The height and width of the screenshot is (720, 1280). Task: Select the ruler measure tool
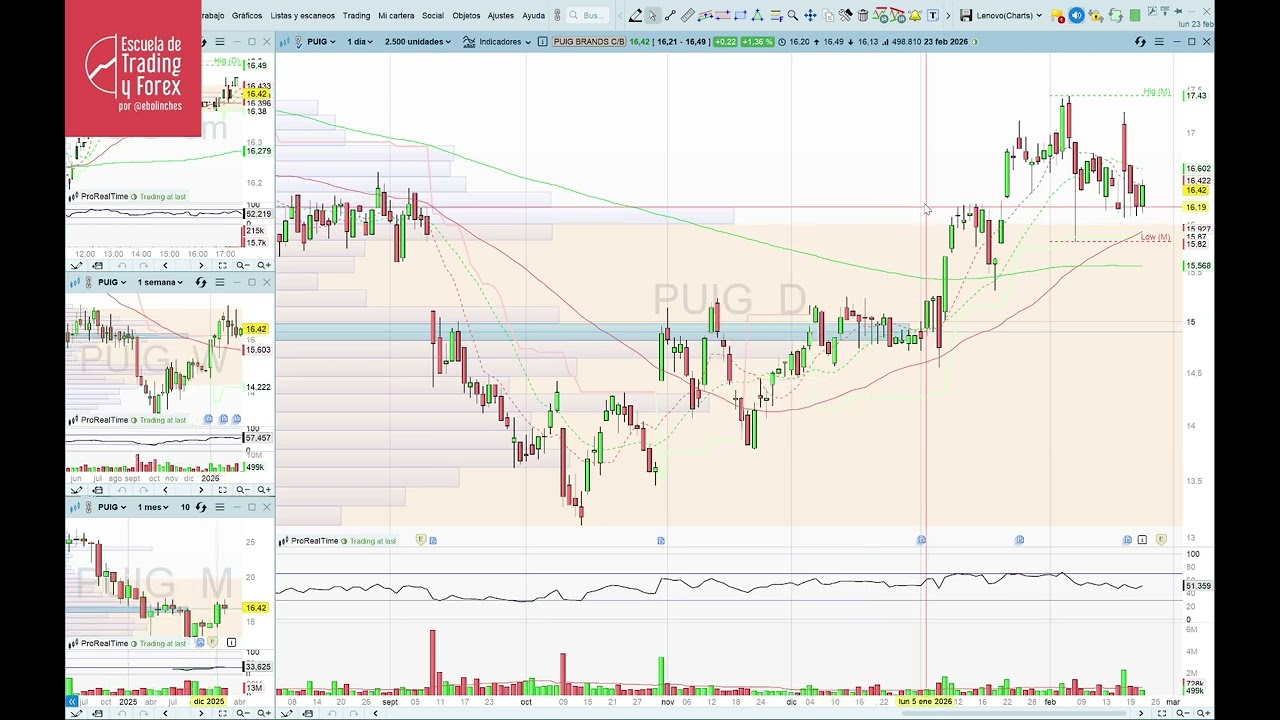pyautogui.click(x=688, y=15)
